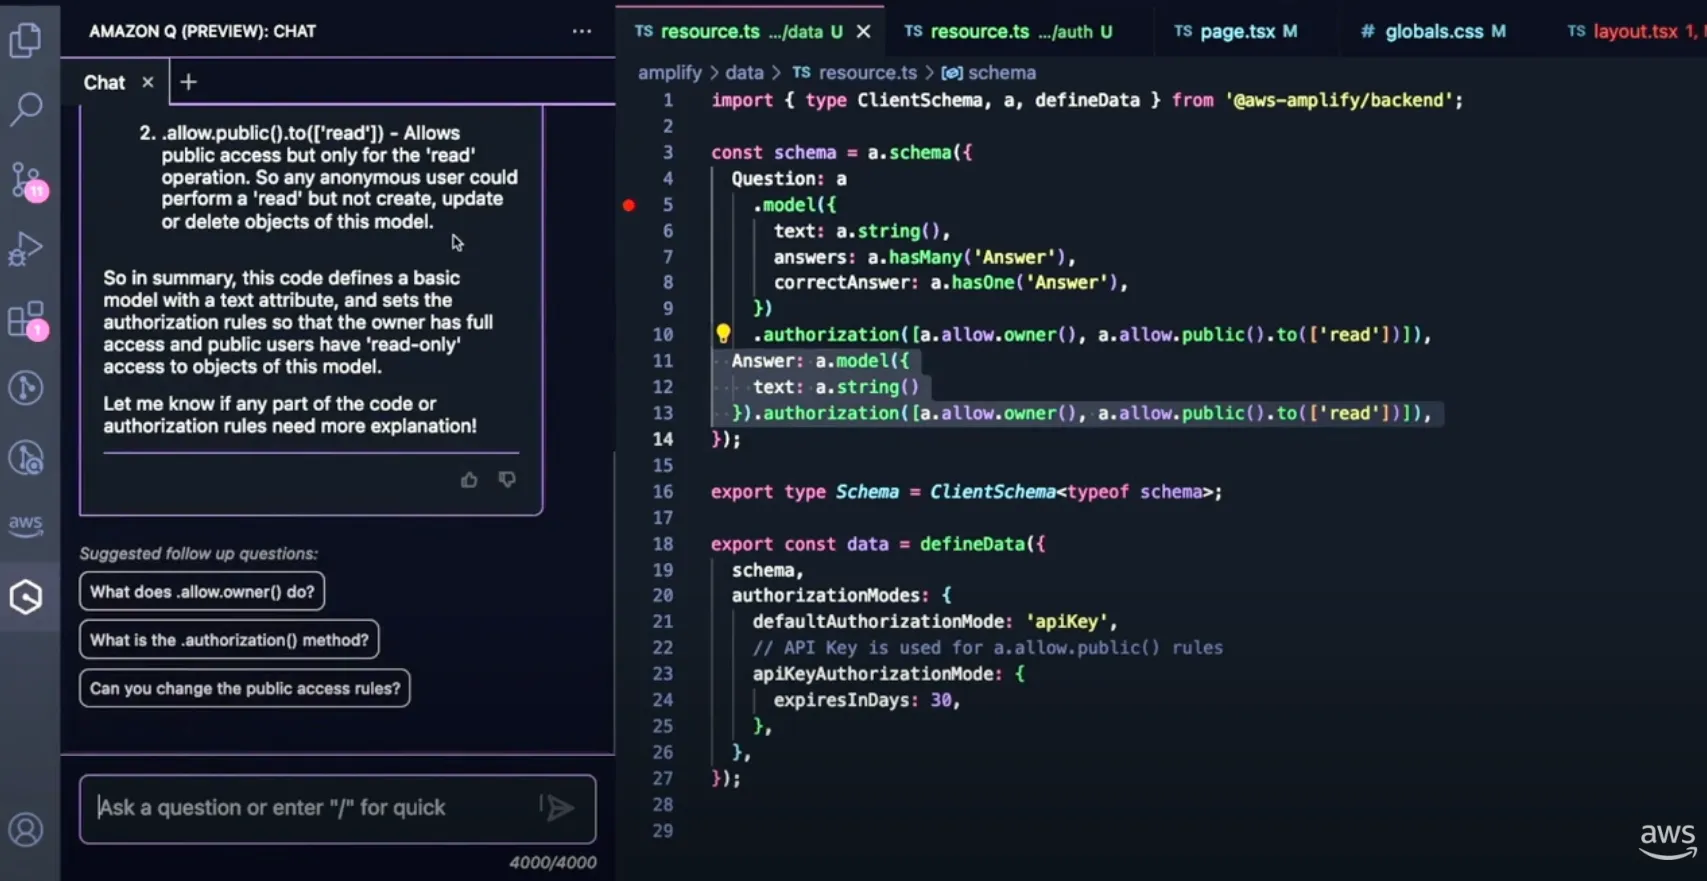Open the circled git branch view icon

pos(26,387)
